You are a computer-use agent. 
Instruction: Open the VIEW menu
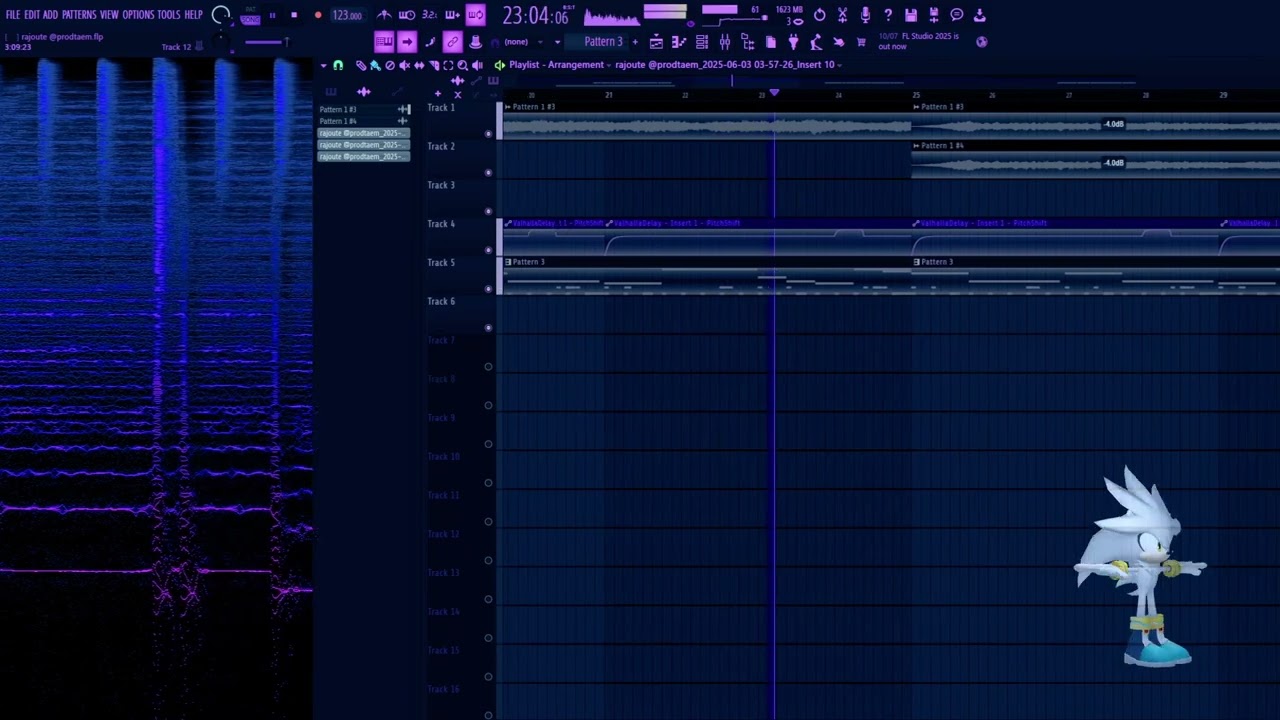pyautogui.click(x=109, y=15)
